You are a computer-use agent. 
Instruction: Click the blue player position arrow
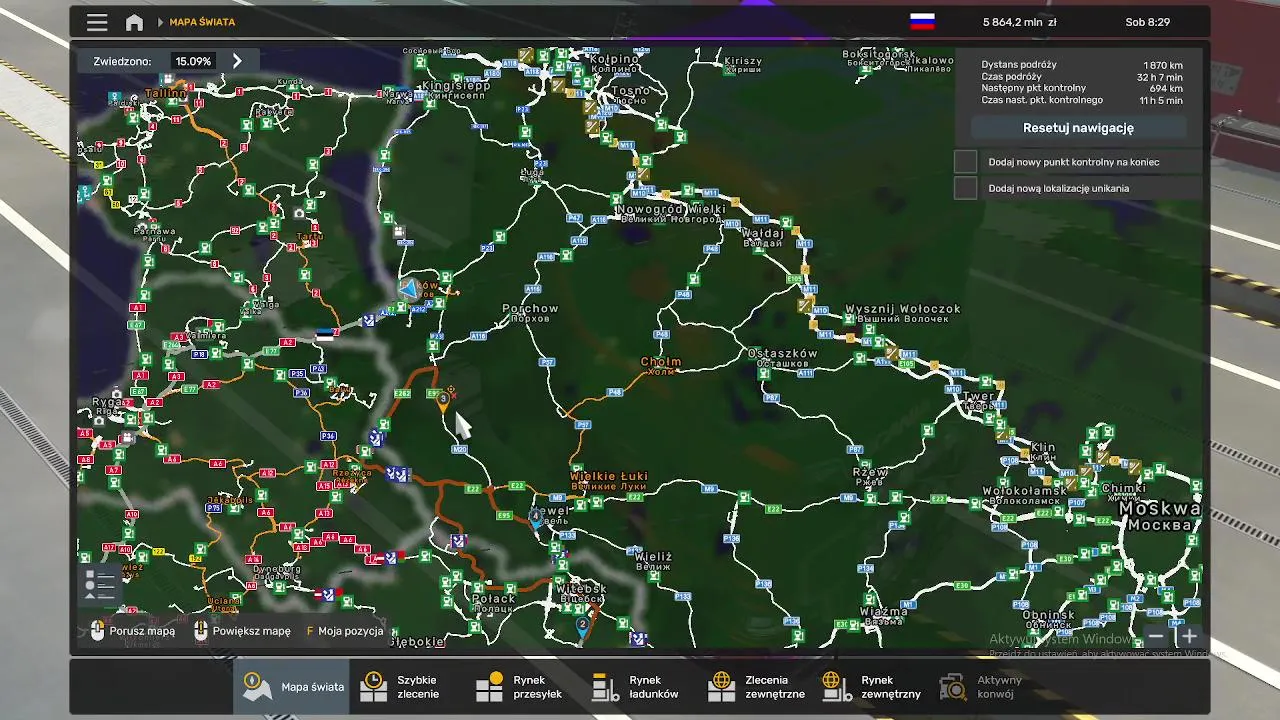tap(408, 289)
